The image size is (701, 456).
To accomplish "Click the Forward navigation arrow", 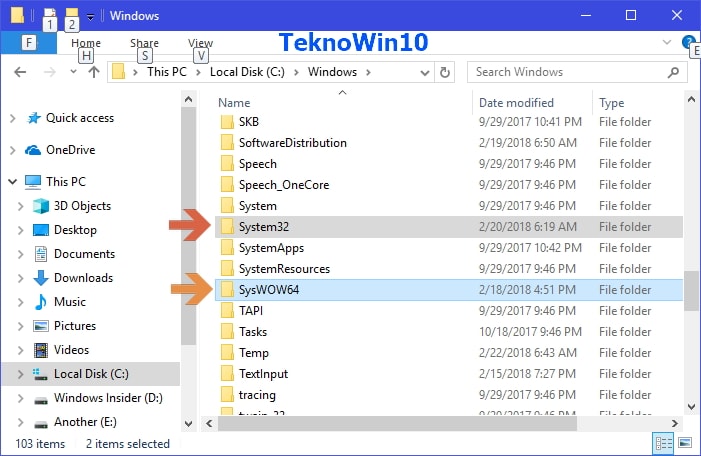I will (50, 72).
